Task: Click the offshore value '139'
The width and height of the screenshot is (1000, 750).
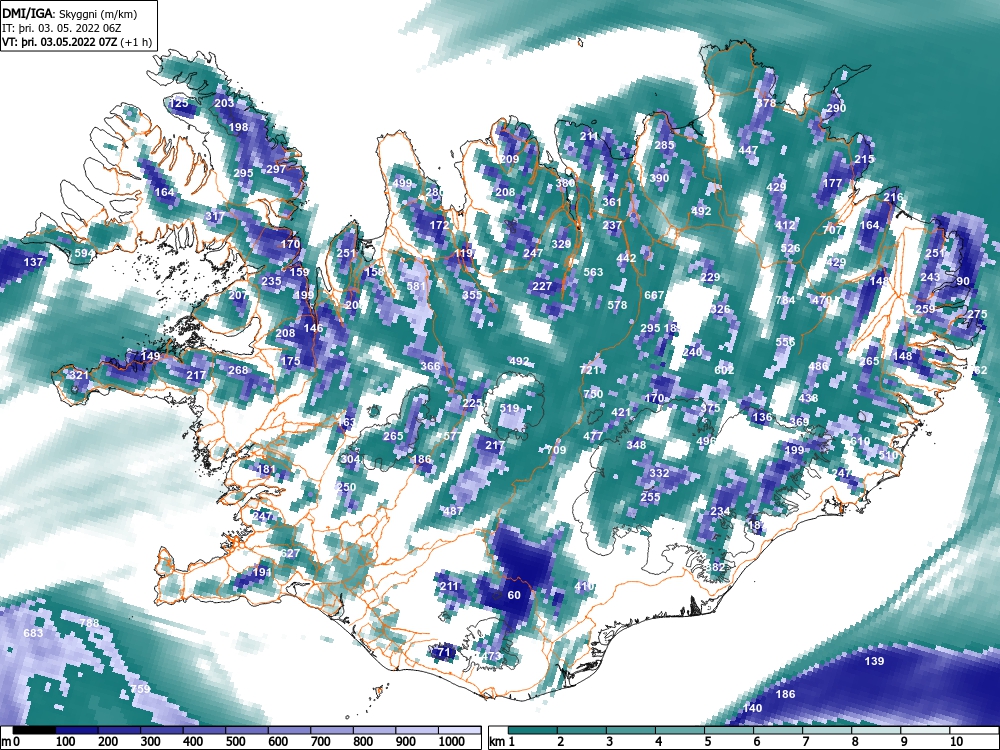Action: (x=874, y=661)
